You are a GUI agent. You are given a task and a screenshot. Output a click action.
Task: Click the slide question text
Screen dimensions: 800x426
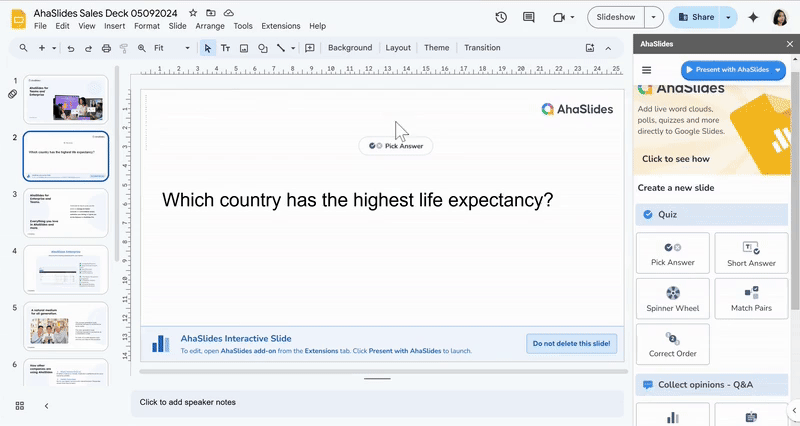click(x=357, y=200)
